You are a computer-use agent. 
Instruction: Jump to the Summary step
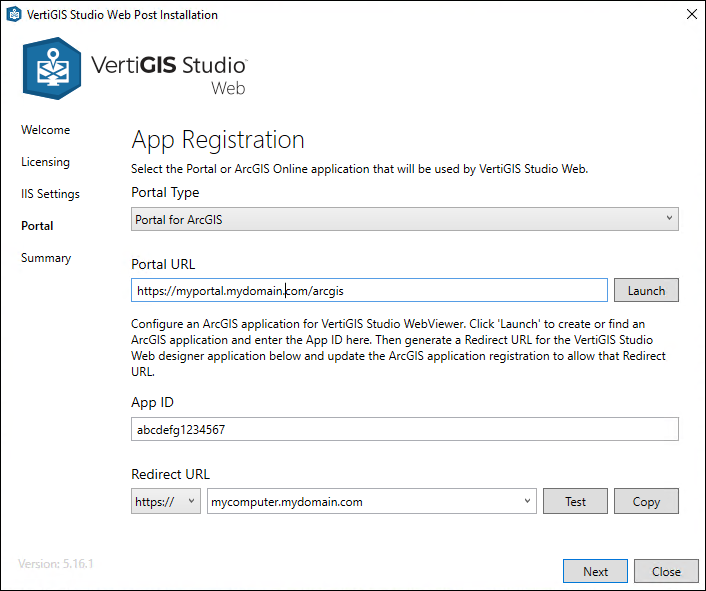coord(46,258)
